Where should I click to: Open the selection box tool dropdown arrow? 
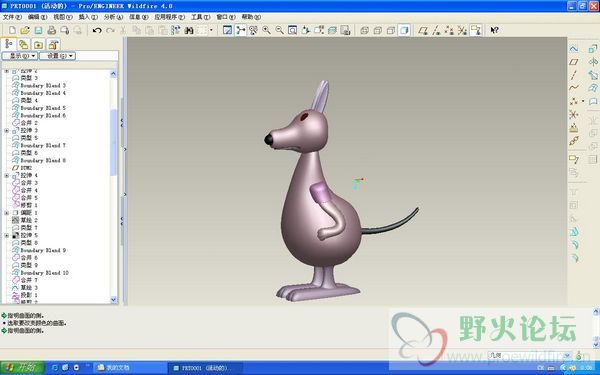211,30
